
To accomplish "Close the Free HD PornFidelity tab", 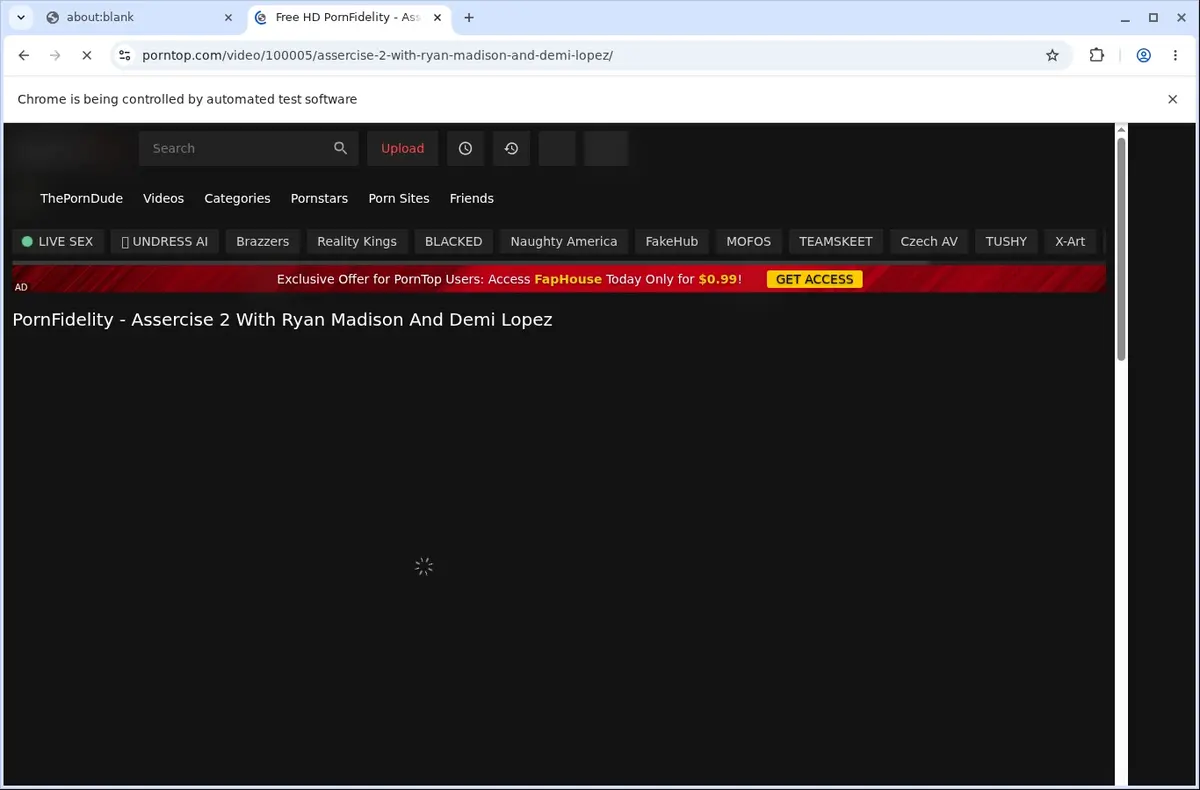I will pos(437,17).
